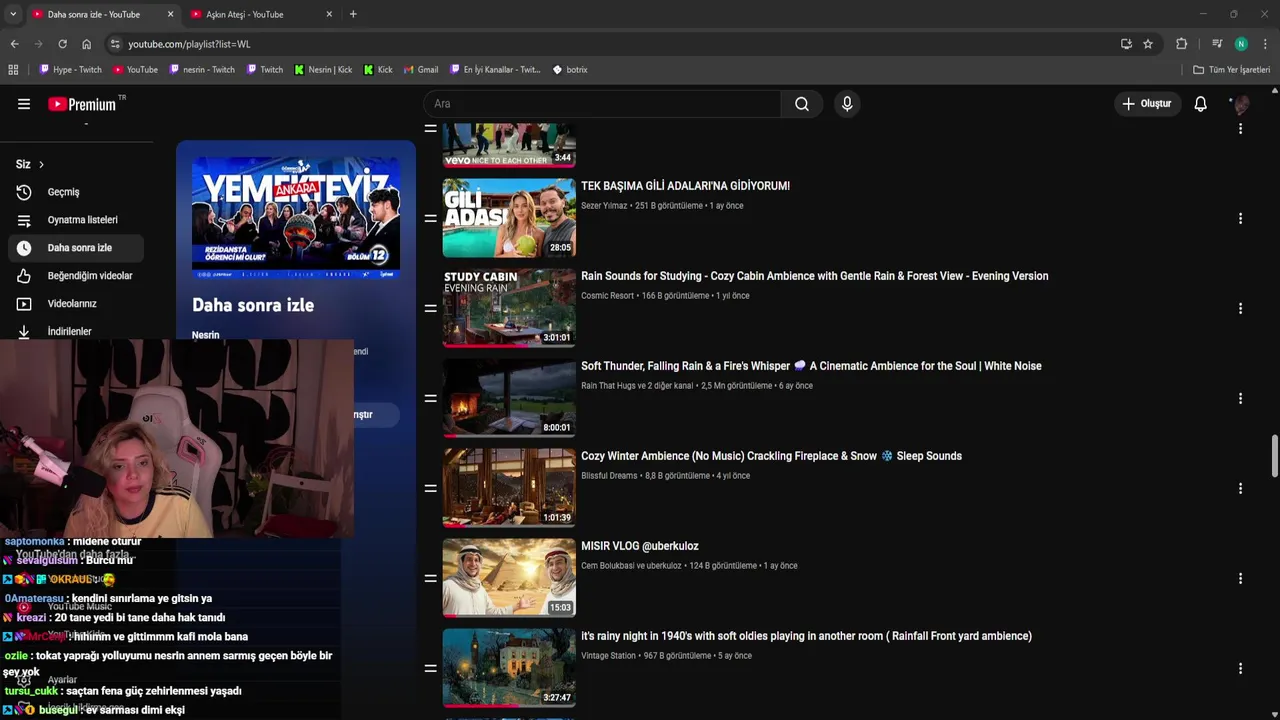1280x720 pixels.
Task: Click the address bar URL
Action: point(189,44)
